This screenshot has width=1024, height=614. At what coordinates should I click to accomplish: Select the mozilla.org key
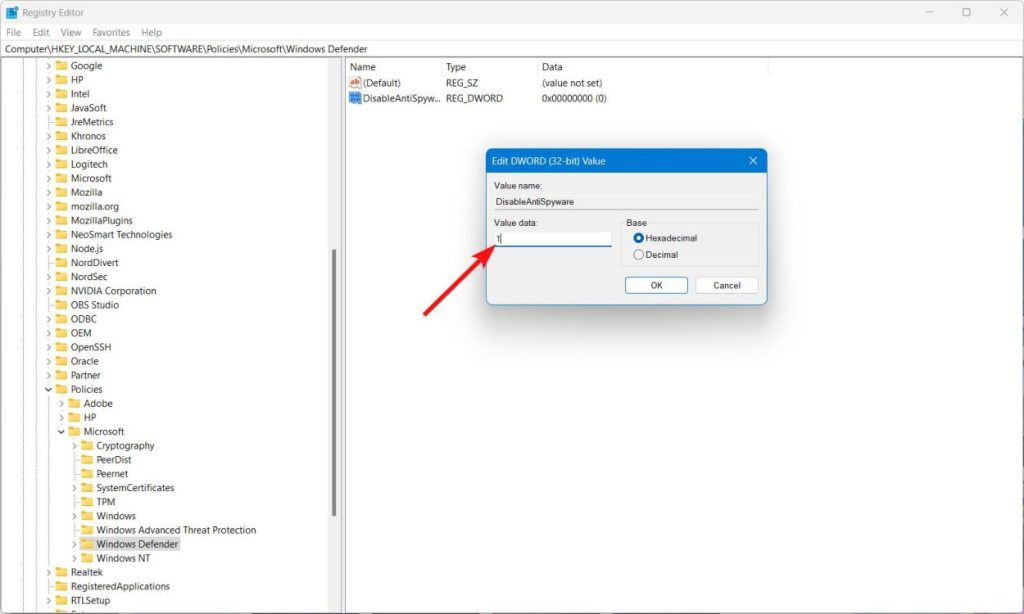pos(95,206)
